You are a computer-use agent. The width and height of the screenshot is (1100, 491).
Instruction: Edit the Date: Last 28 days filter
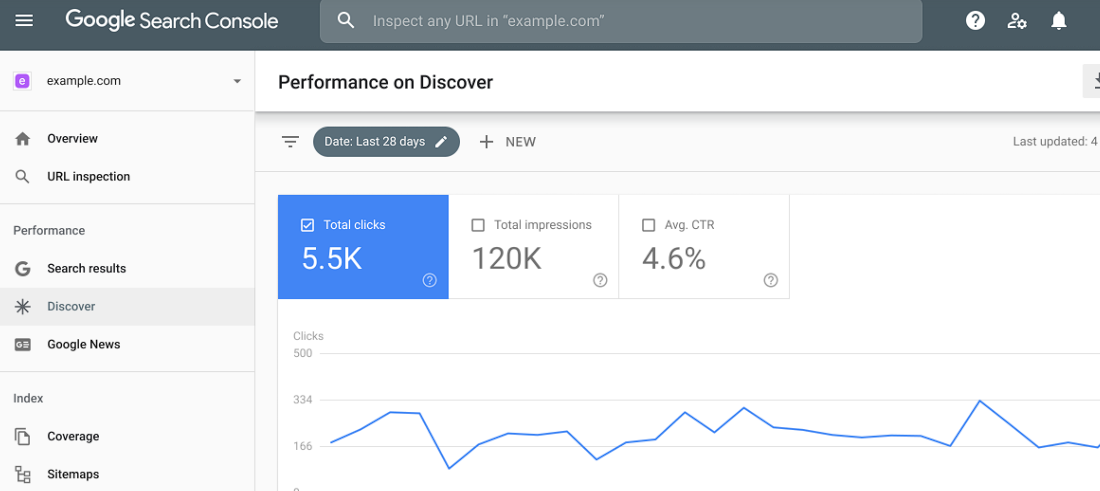click(386, 142)
